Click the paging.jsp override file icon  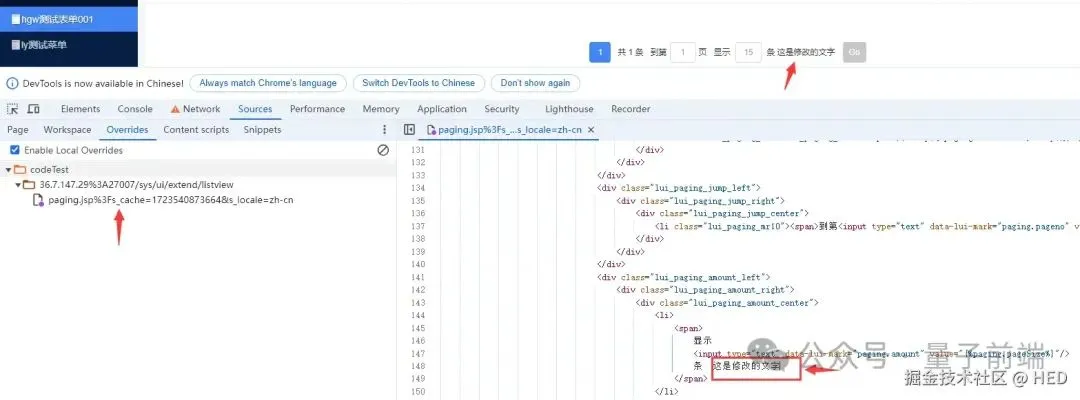tap(39, 200)
